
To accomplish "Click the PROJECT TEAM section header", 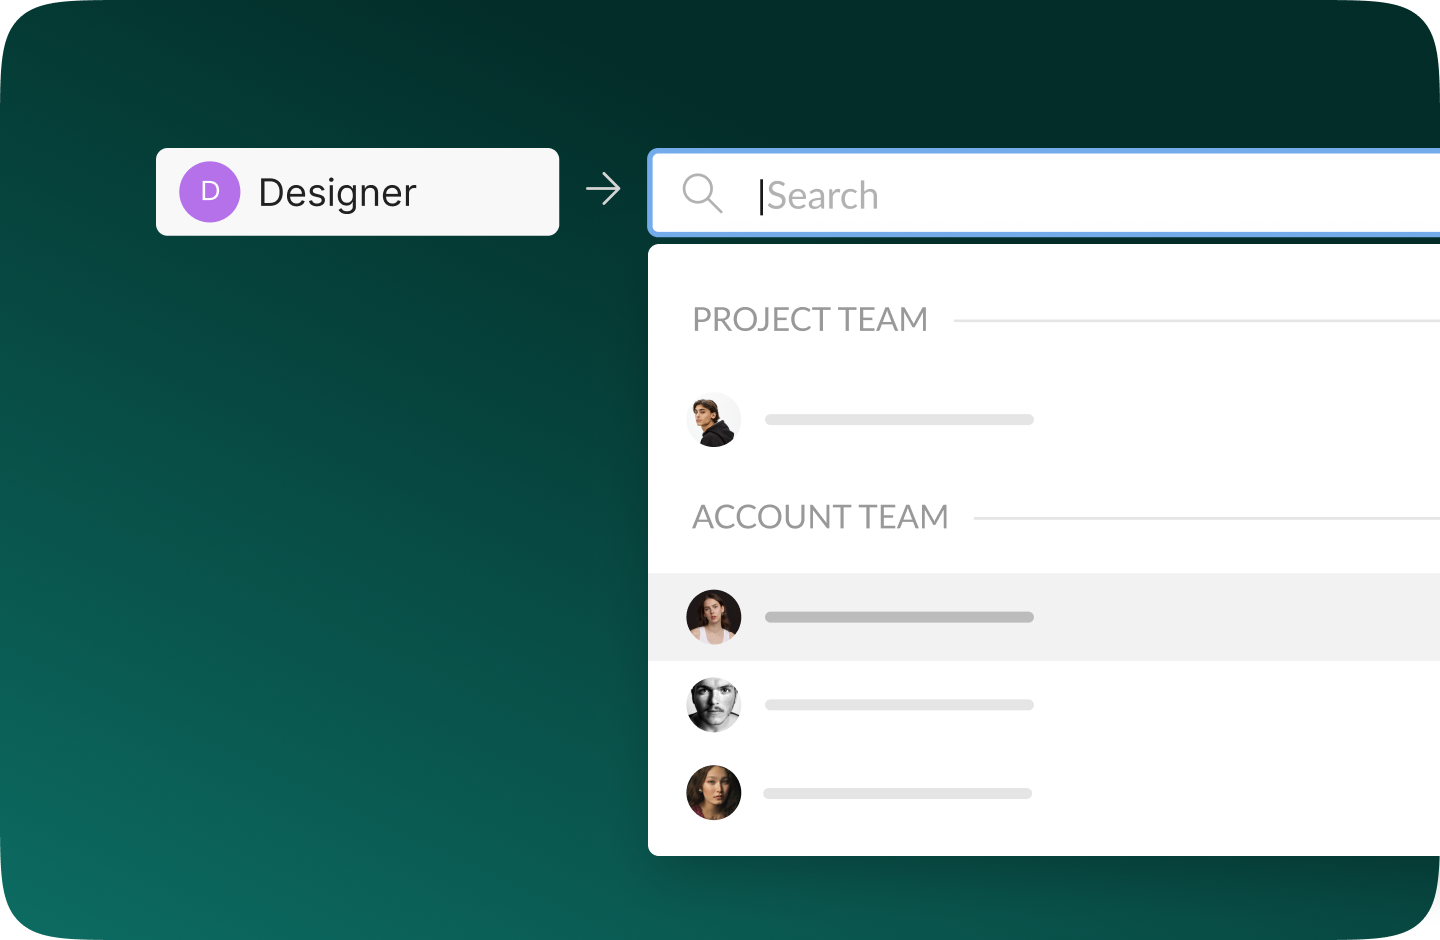I will pyautogui.click(x=810, y=320).
